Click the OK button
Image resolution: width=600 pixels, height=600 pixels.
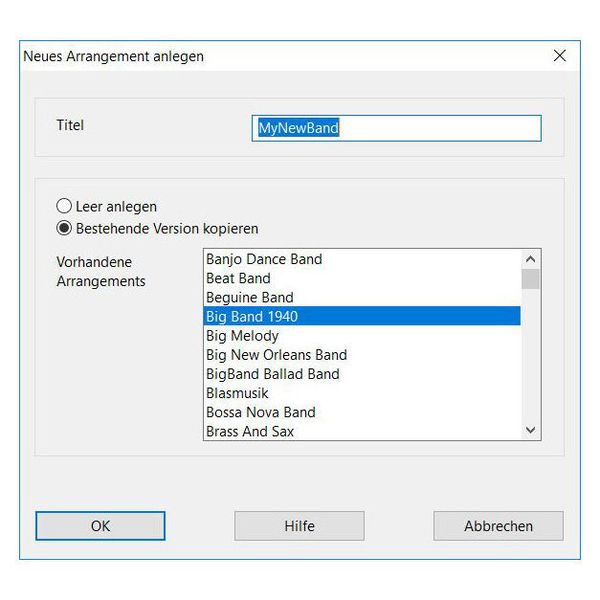100,526
